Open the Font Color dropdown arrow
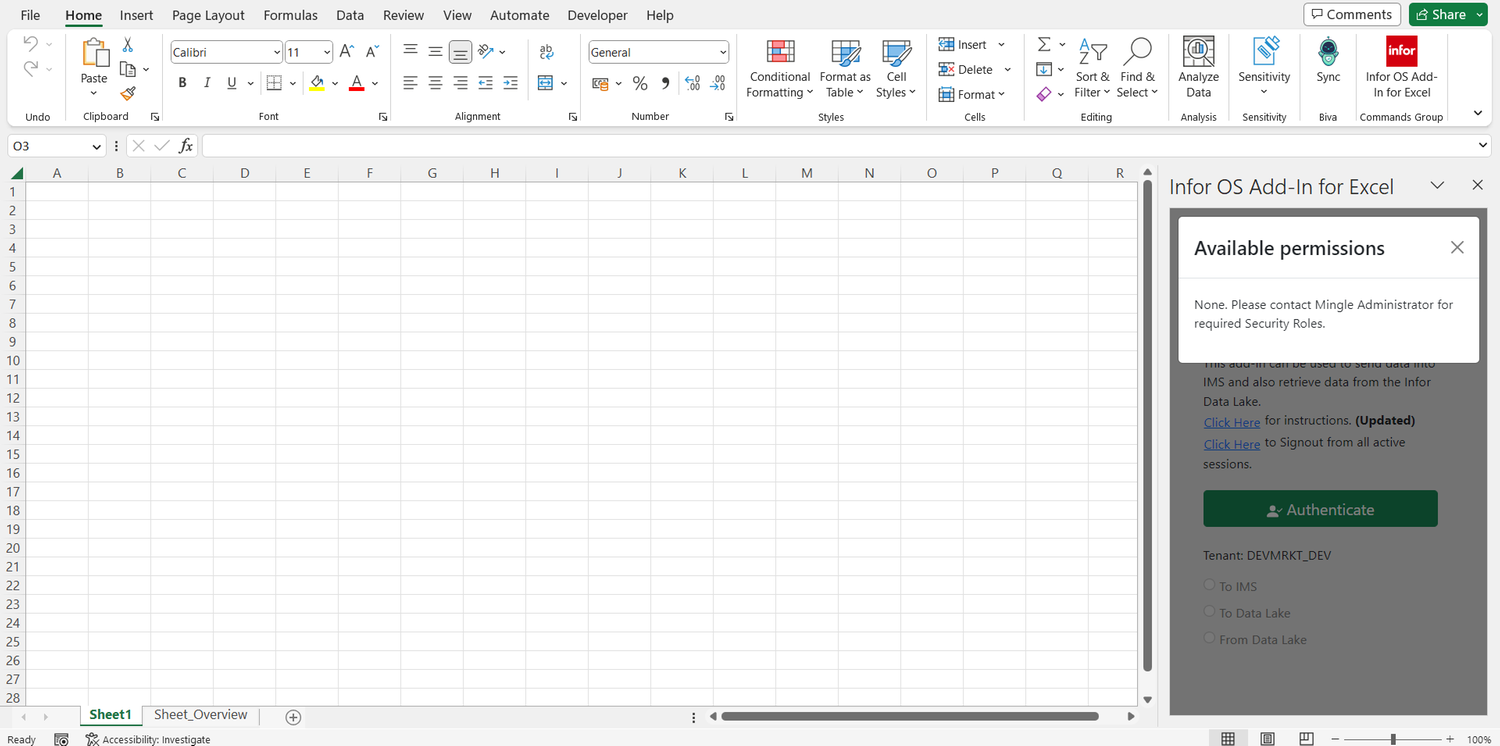This screenshot has width=1500, height=746. (374, 82)
